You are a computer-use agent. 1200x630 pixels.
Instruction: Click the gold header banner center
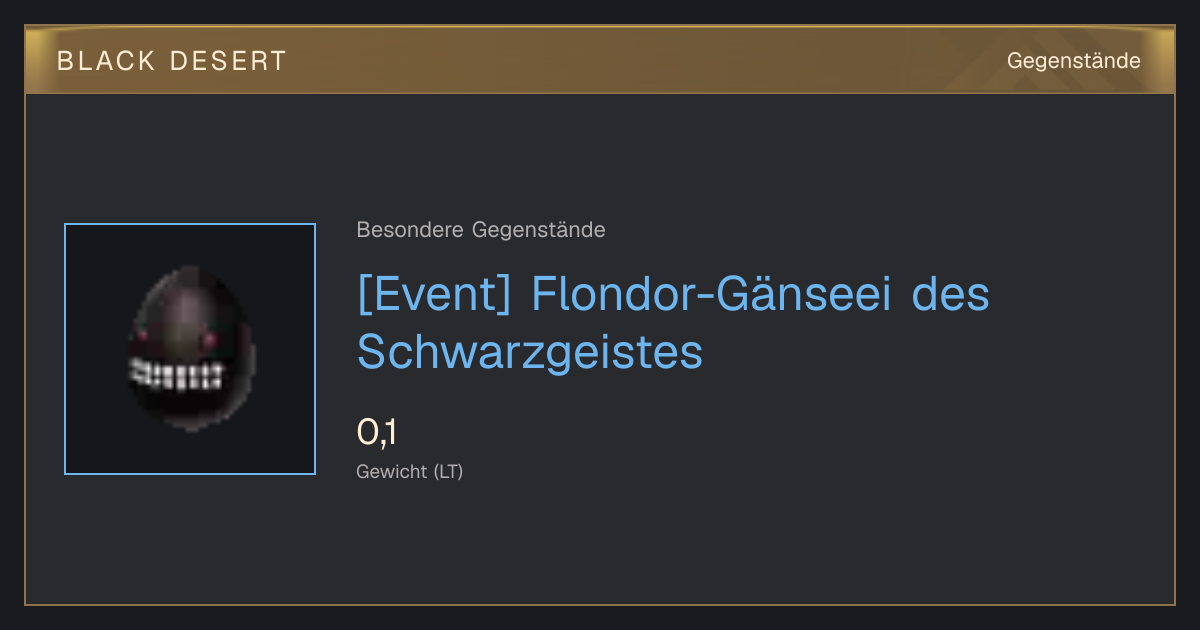(600, 60)
